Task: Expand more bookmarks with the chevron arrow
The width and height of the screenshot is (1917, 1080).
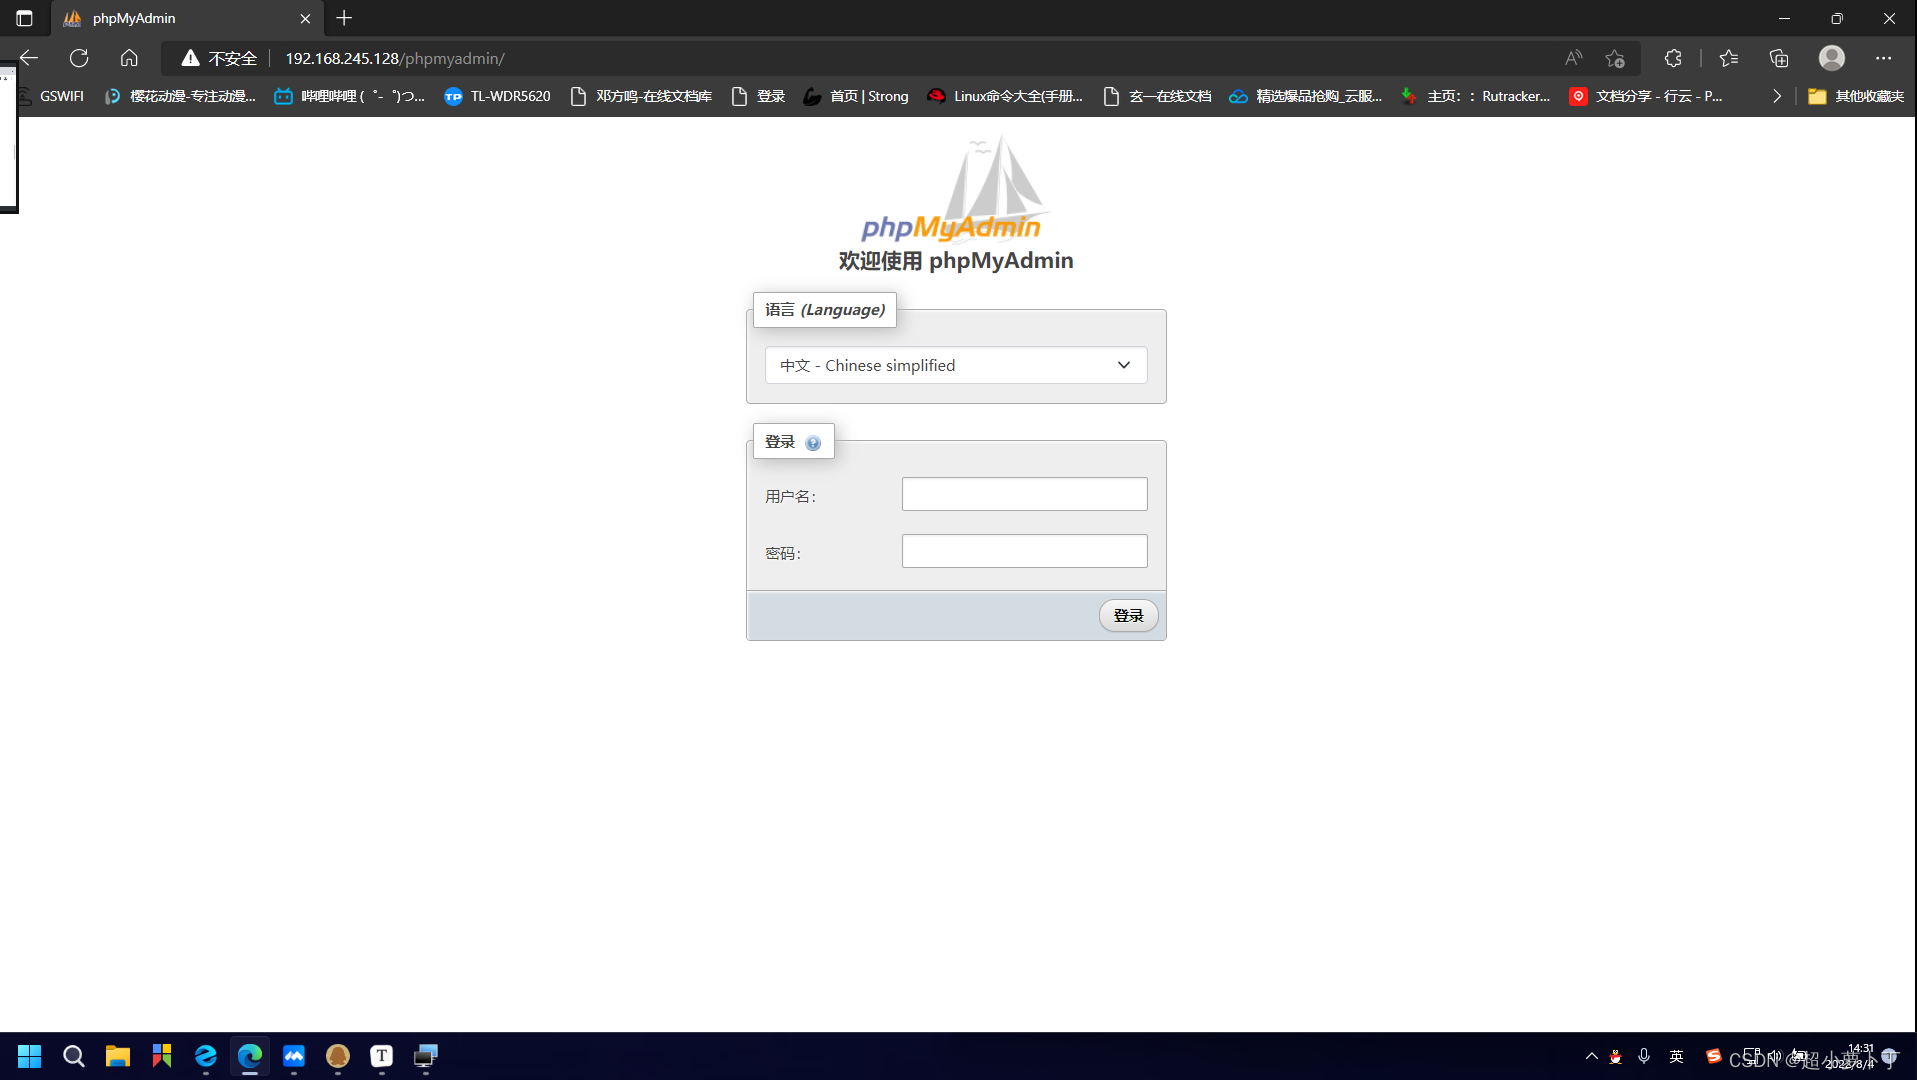Action: pos(1776,96)
